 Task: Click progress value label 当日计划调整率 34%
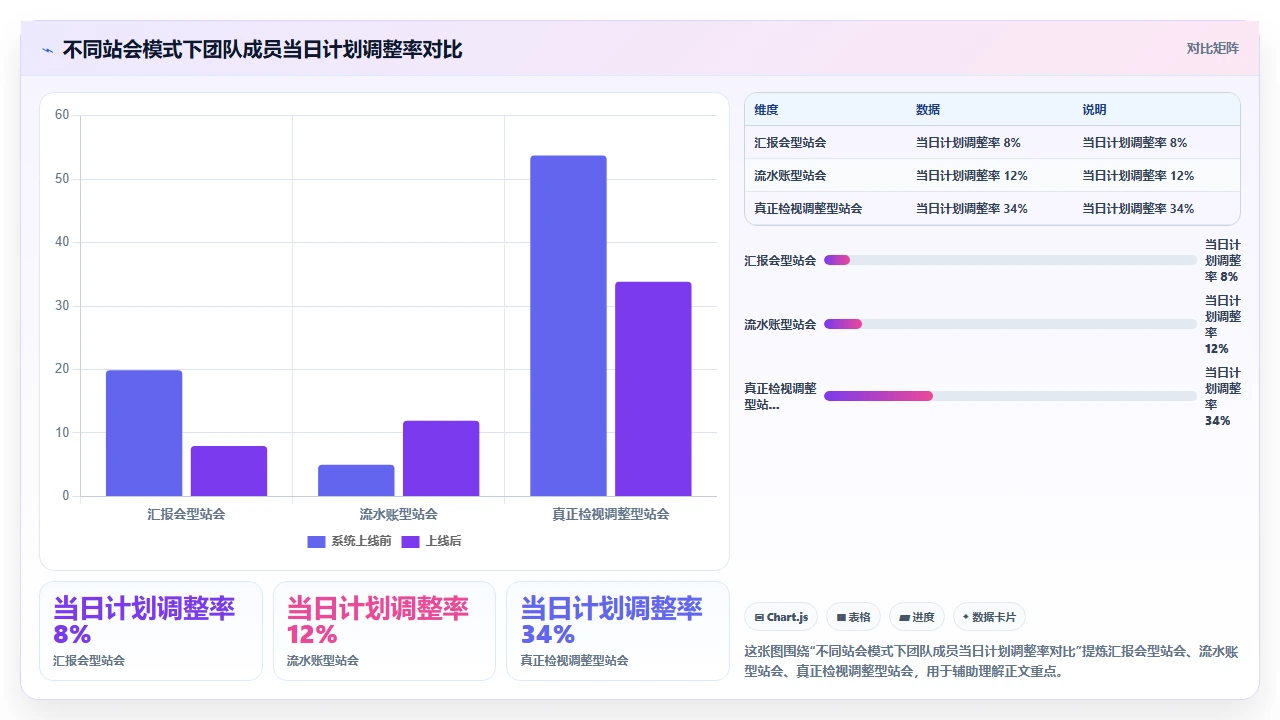(x=1223, y=396)
